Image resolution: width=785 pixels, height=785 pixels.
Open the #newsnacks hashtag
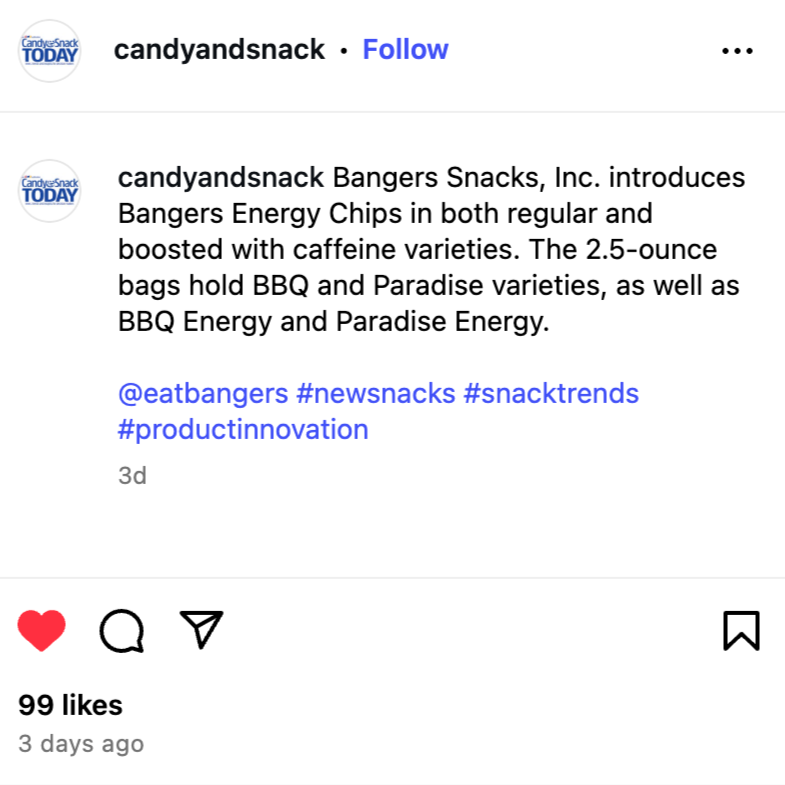[376, 394]
